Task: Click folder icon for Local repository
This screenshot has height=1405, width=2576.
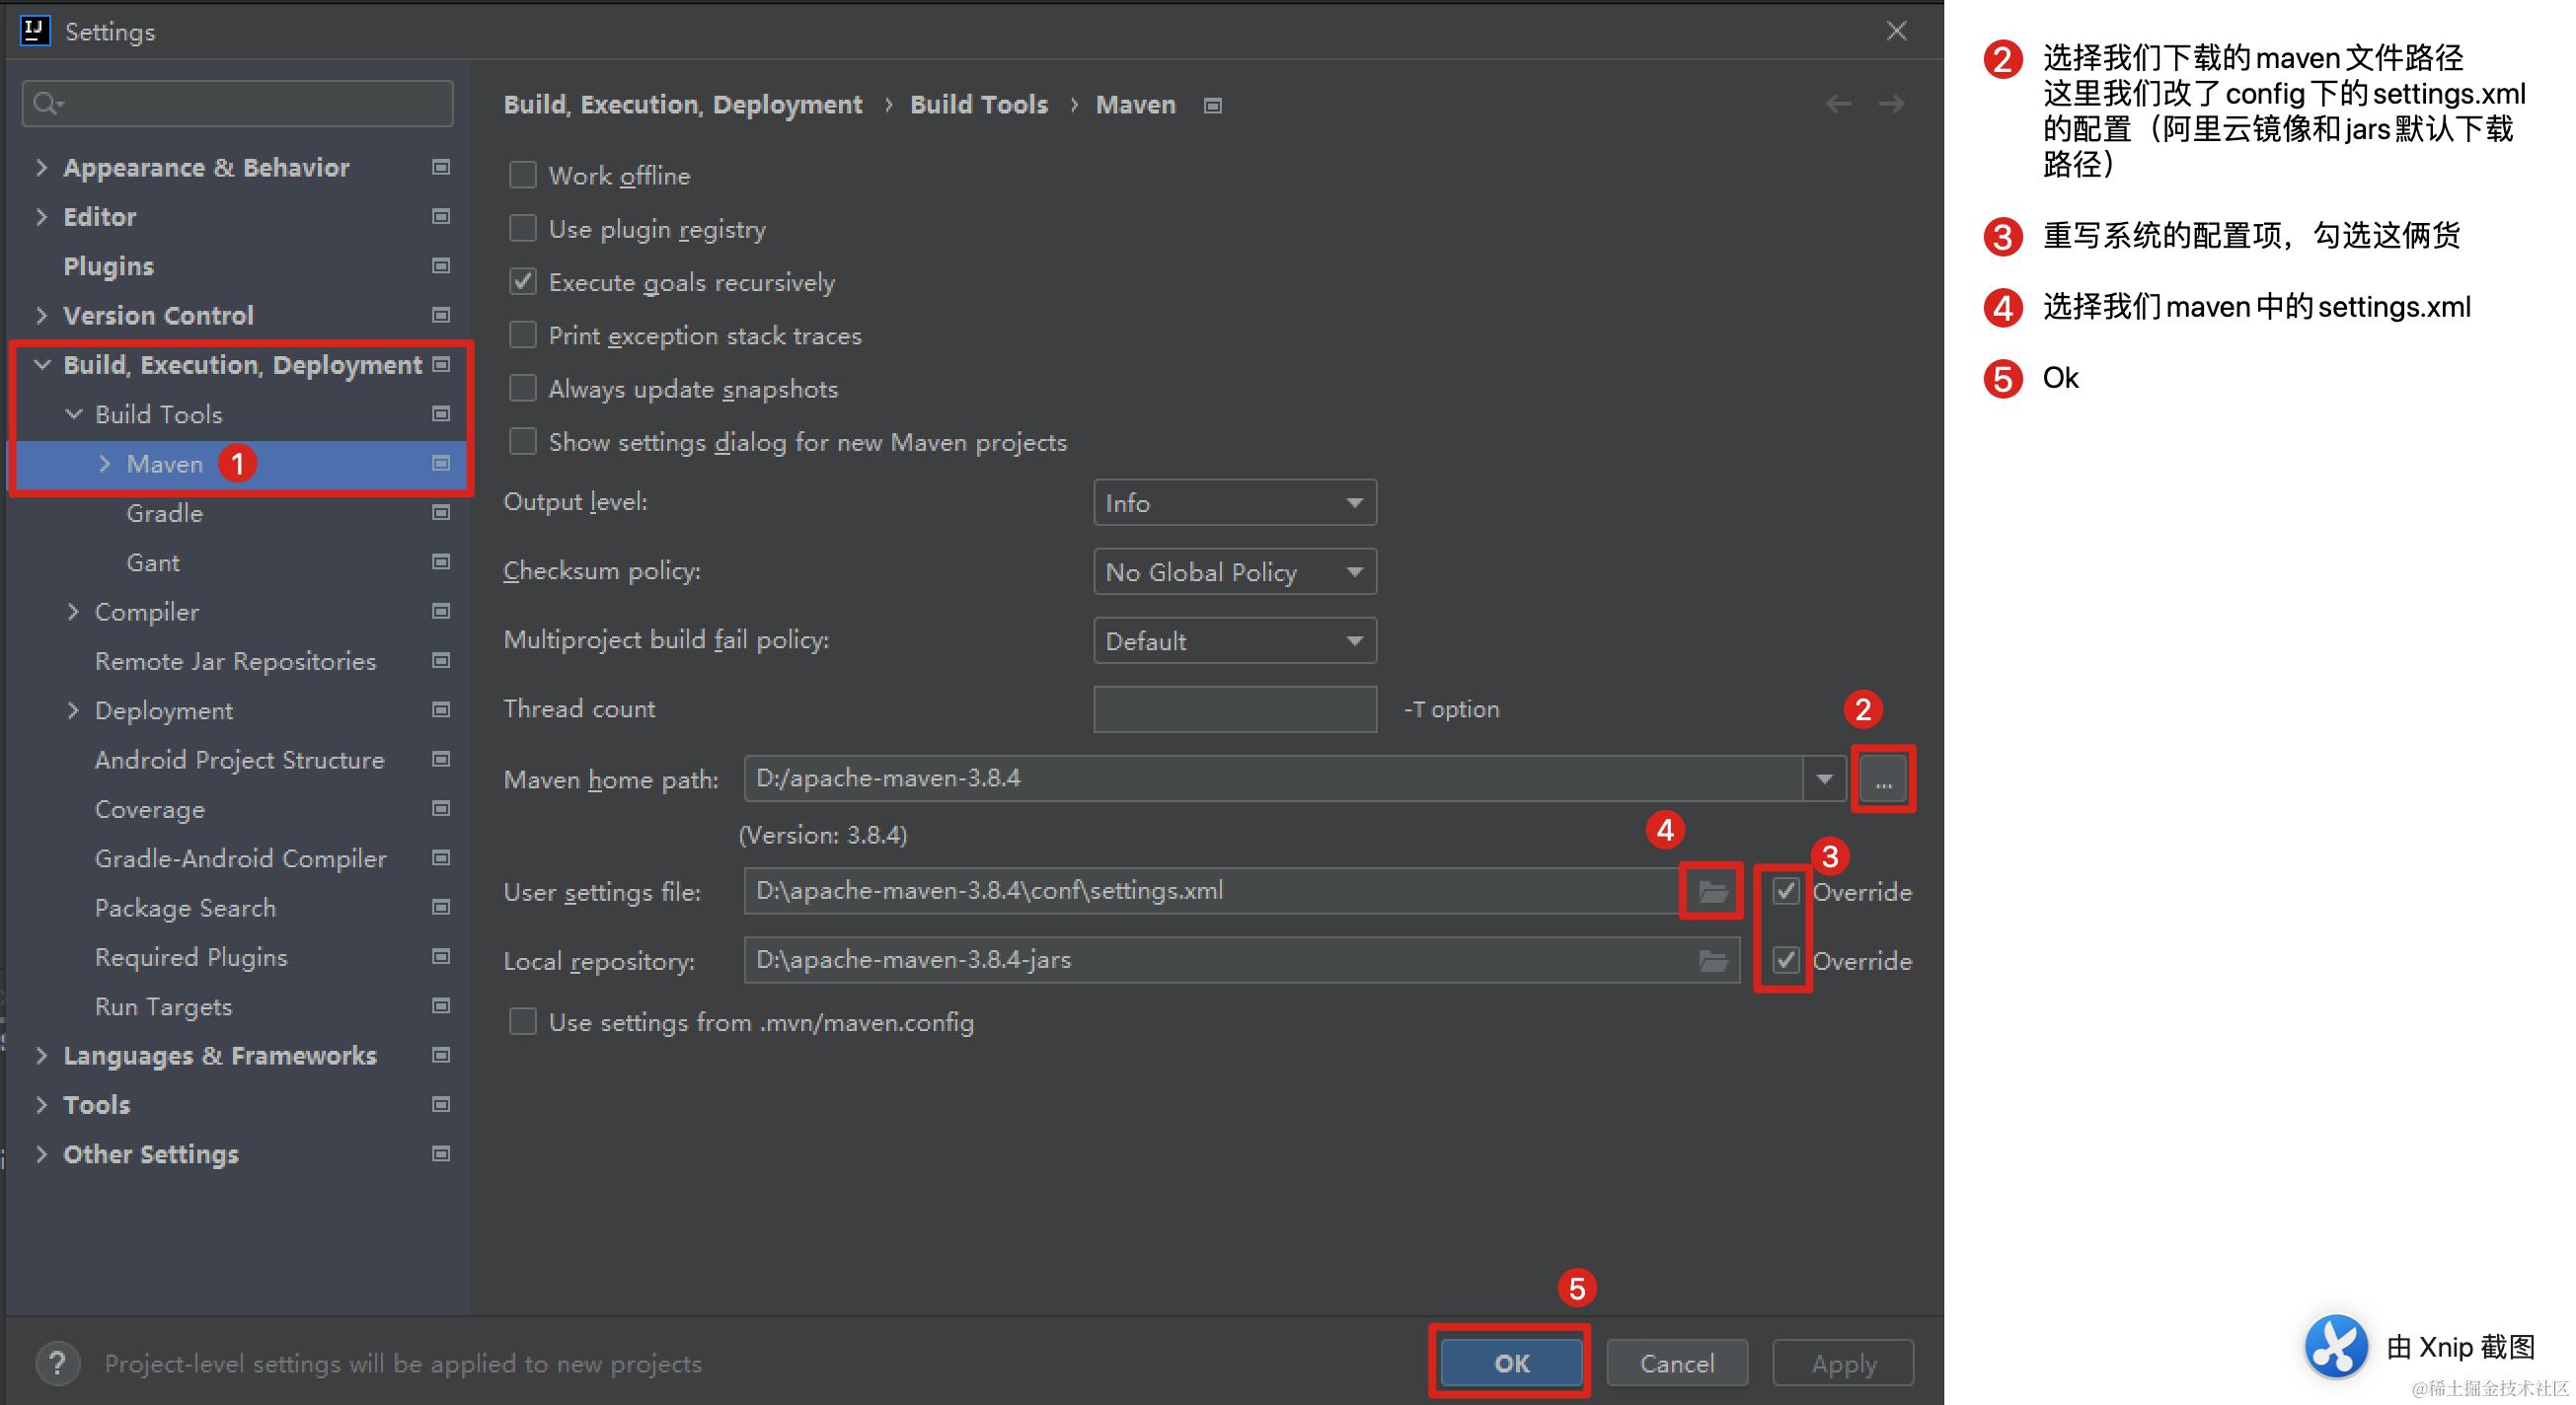Action: pyautogui.click(x=1712, y=961)
